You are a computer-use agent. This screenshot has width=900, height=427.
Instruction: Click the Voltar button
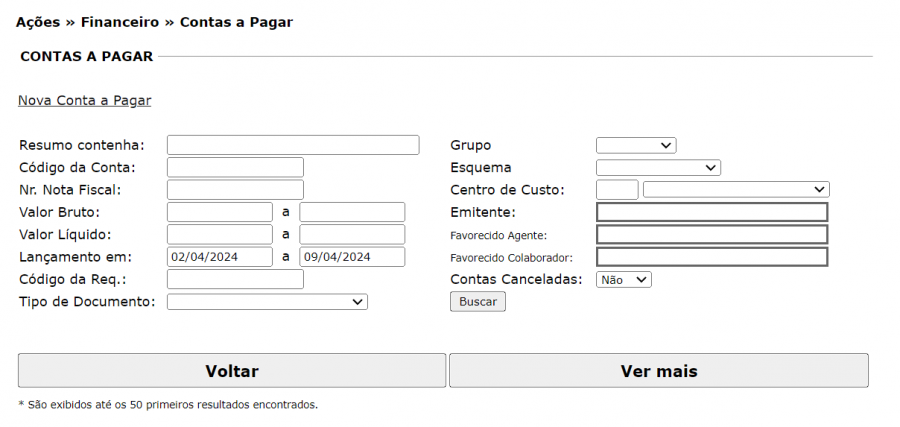(x=232, y=371)
